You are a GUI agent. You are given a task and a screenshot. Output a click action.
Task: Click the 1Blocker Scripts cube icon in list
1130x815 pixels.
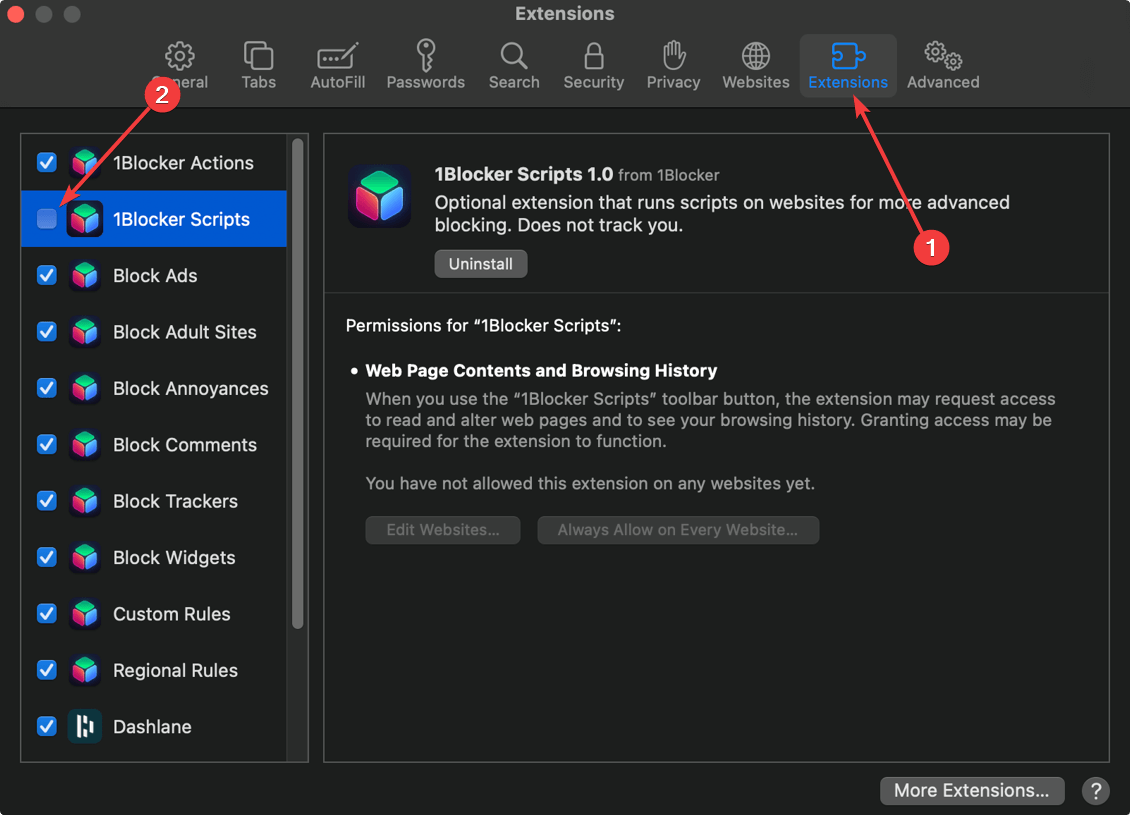[85, 219]
